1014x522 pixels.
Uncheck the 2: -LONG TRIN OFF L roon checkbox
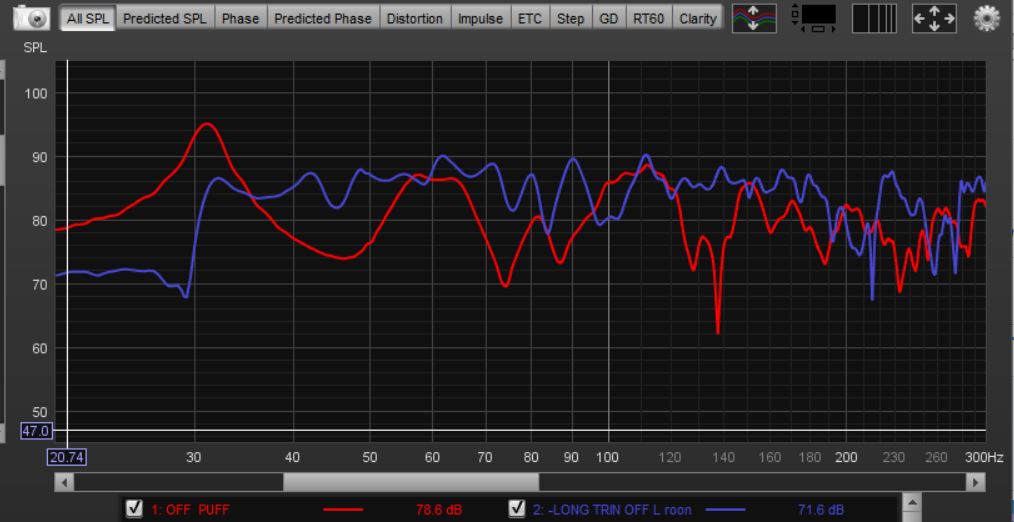(517, 508)
